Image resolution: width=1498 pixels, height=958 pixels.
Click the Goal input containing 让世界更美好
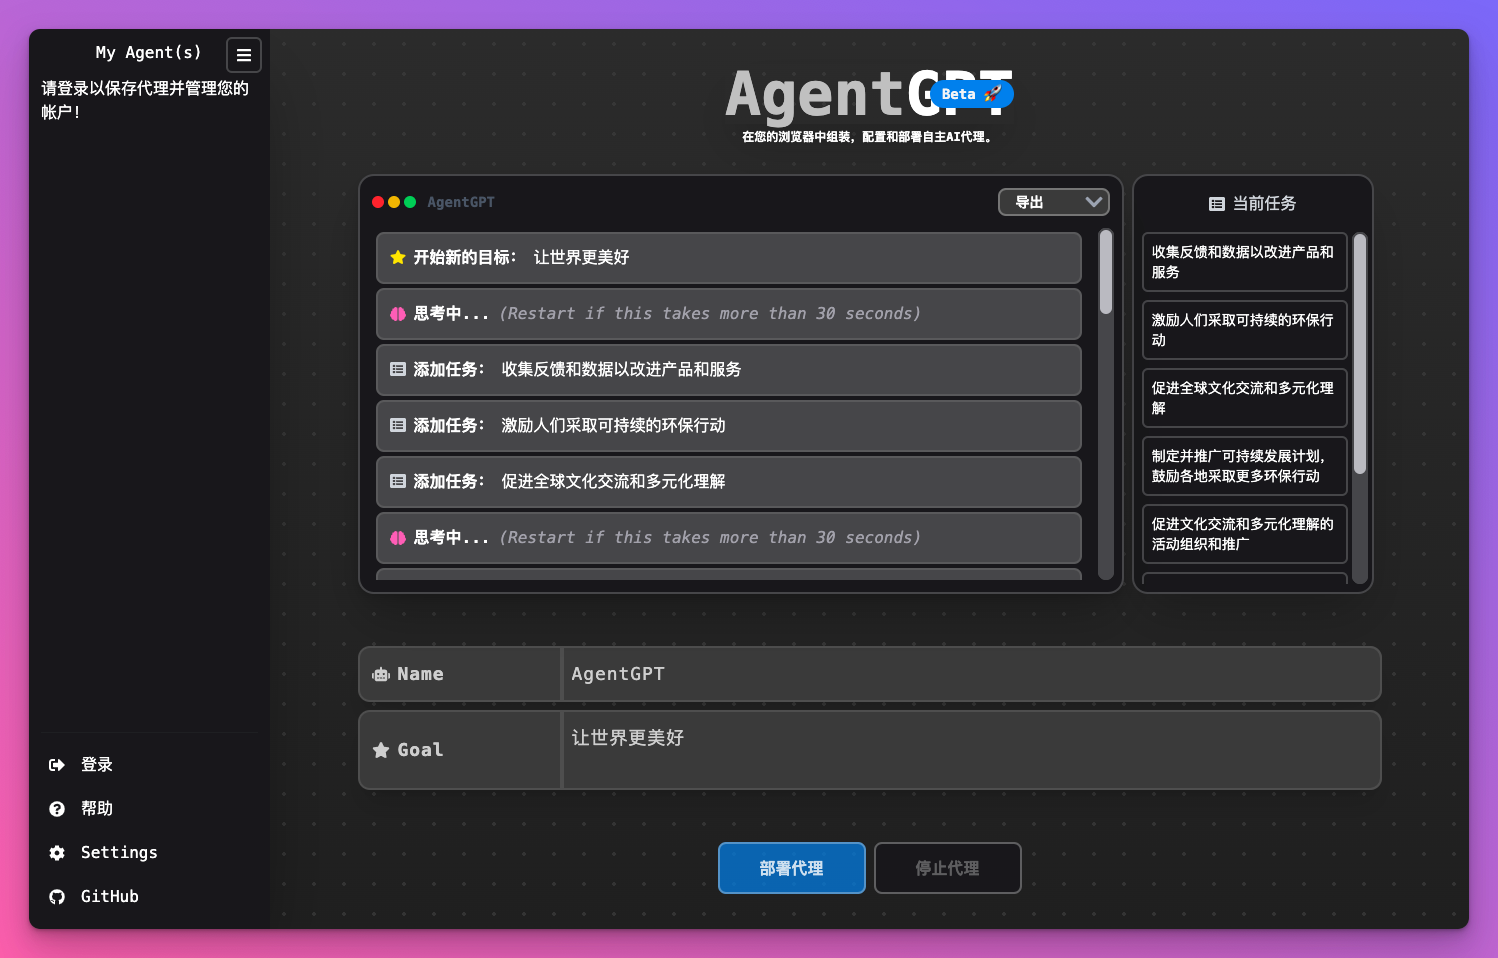point(970,750)
